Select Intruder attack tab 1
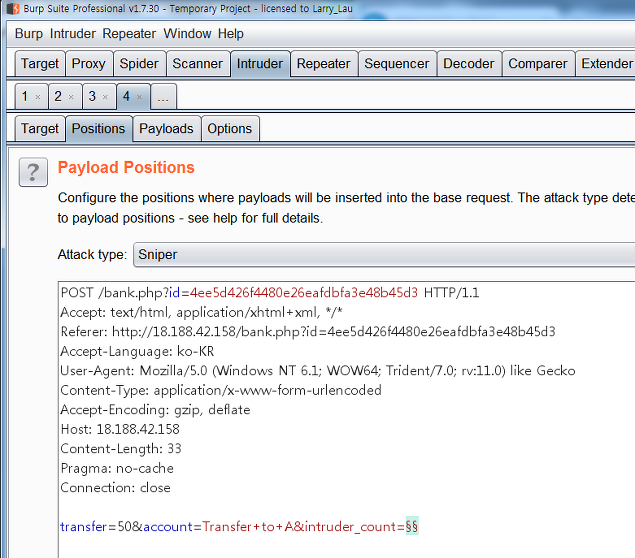This screenshot has height=558, width=635. point(25,96)
